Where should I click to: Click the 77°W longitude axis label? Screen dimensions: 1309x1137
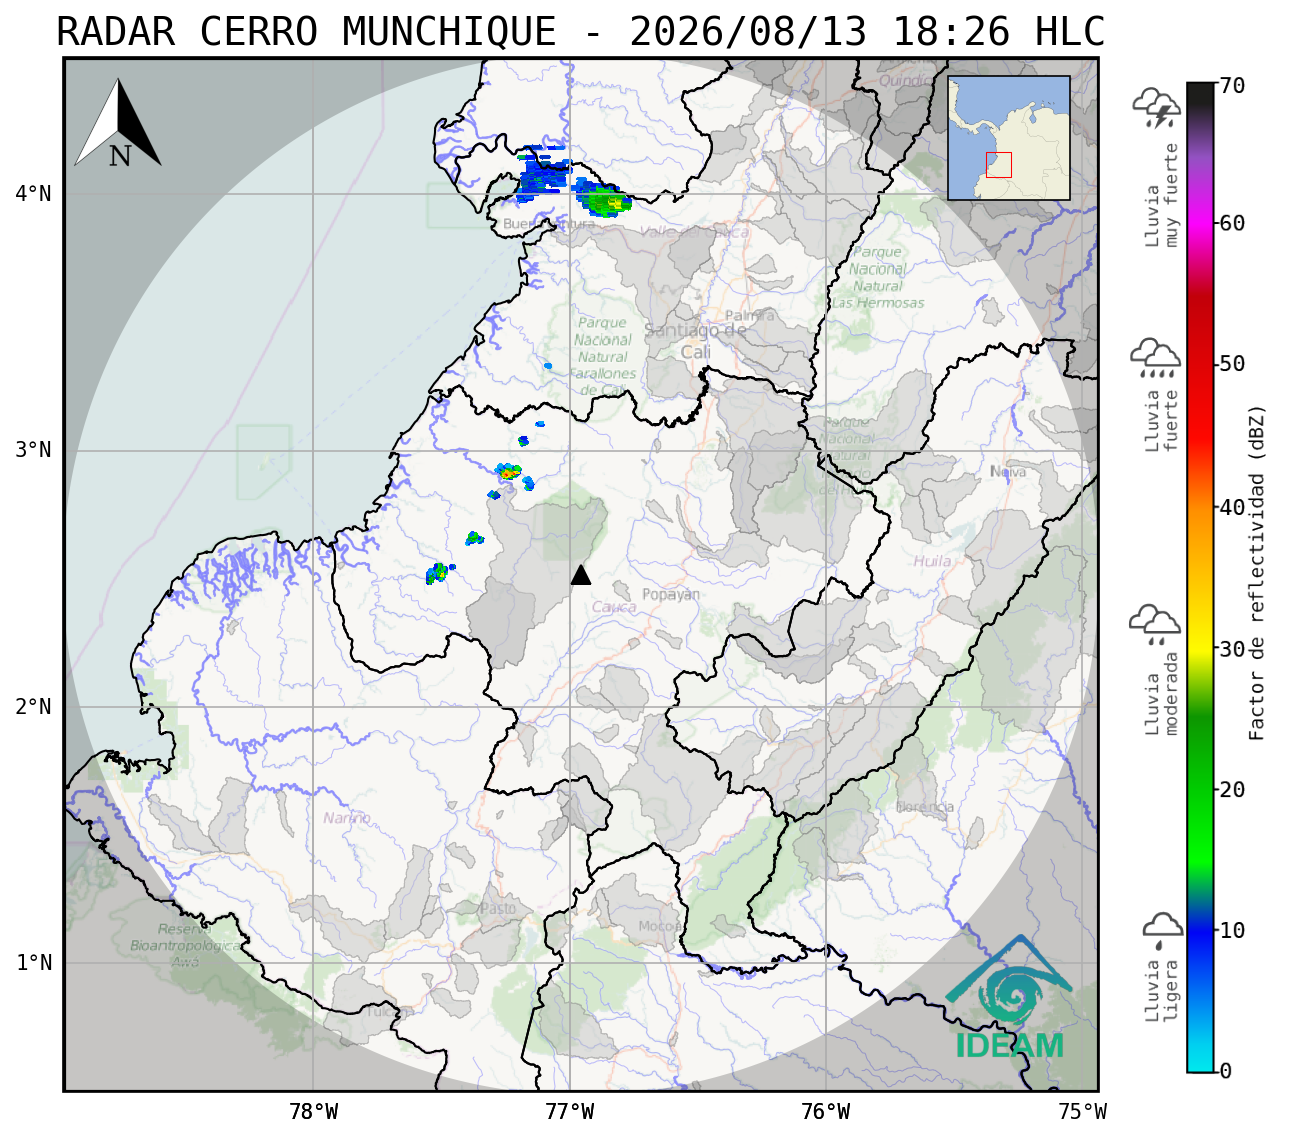pyautogui.click(x=570, y=1111)
